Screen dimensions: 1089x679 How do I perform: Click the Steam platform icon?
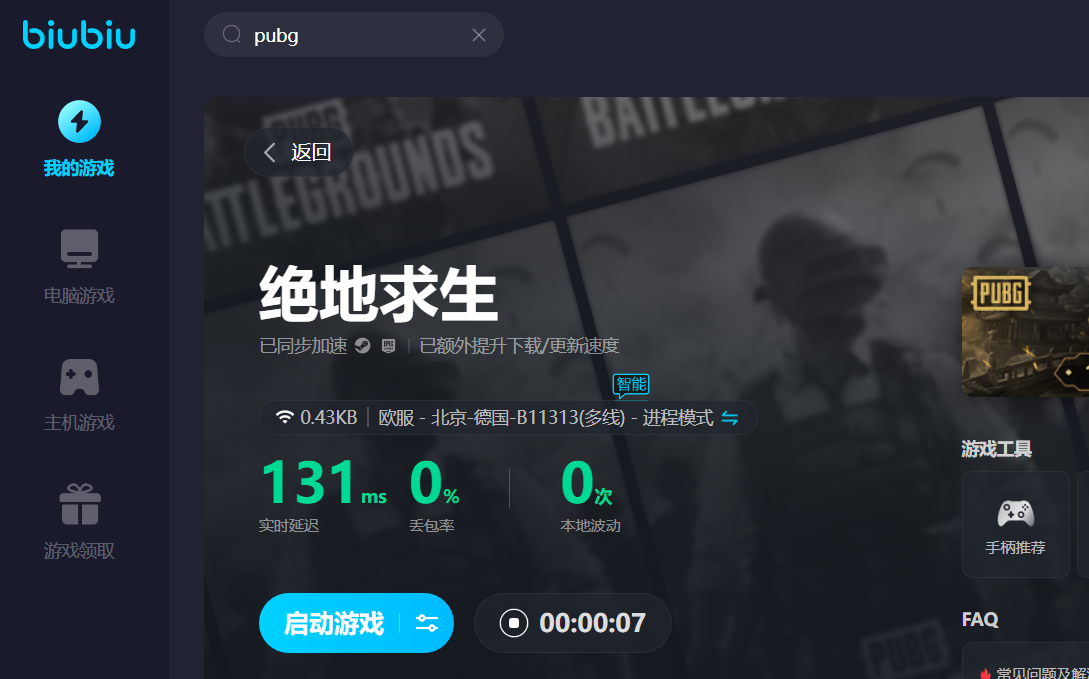click(x=363, y=346)
